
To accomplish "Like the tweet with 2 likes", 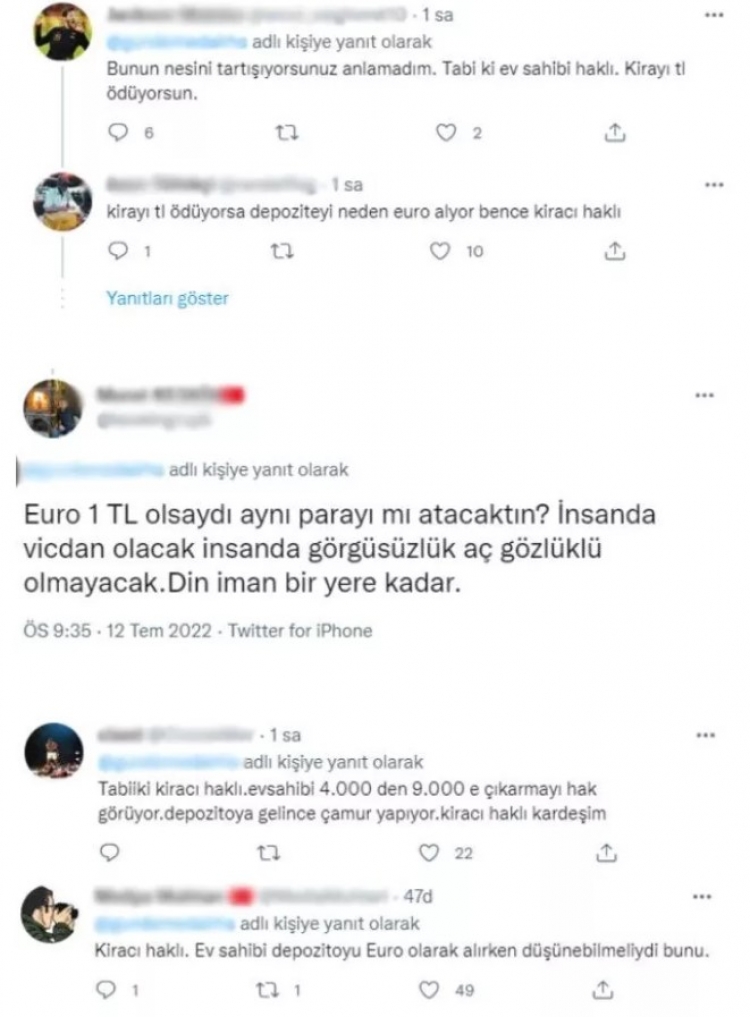I will 446,133.
